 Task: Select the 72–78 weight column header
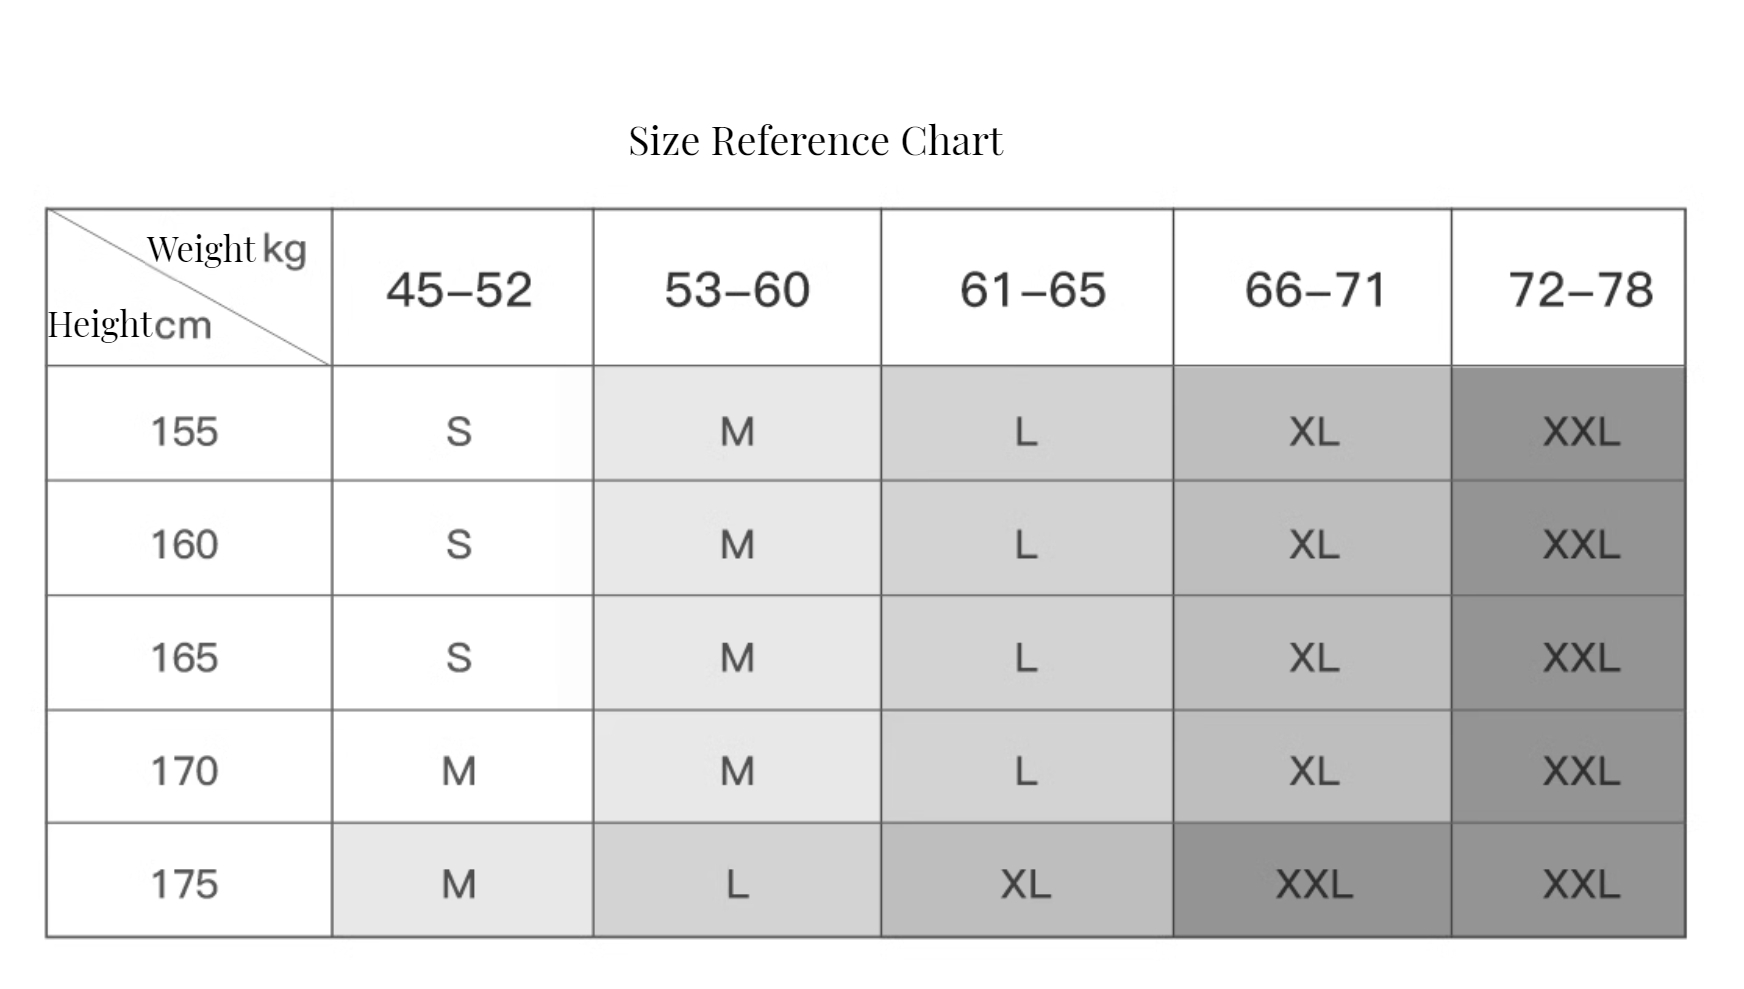[1568, 288]
